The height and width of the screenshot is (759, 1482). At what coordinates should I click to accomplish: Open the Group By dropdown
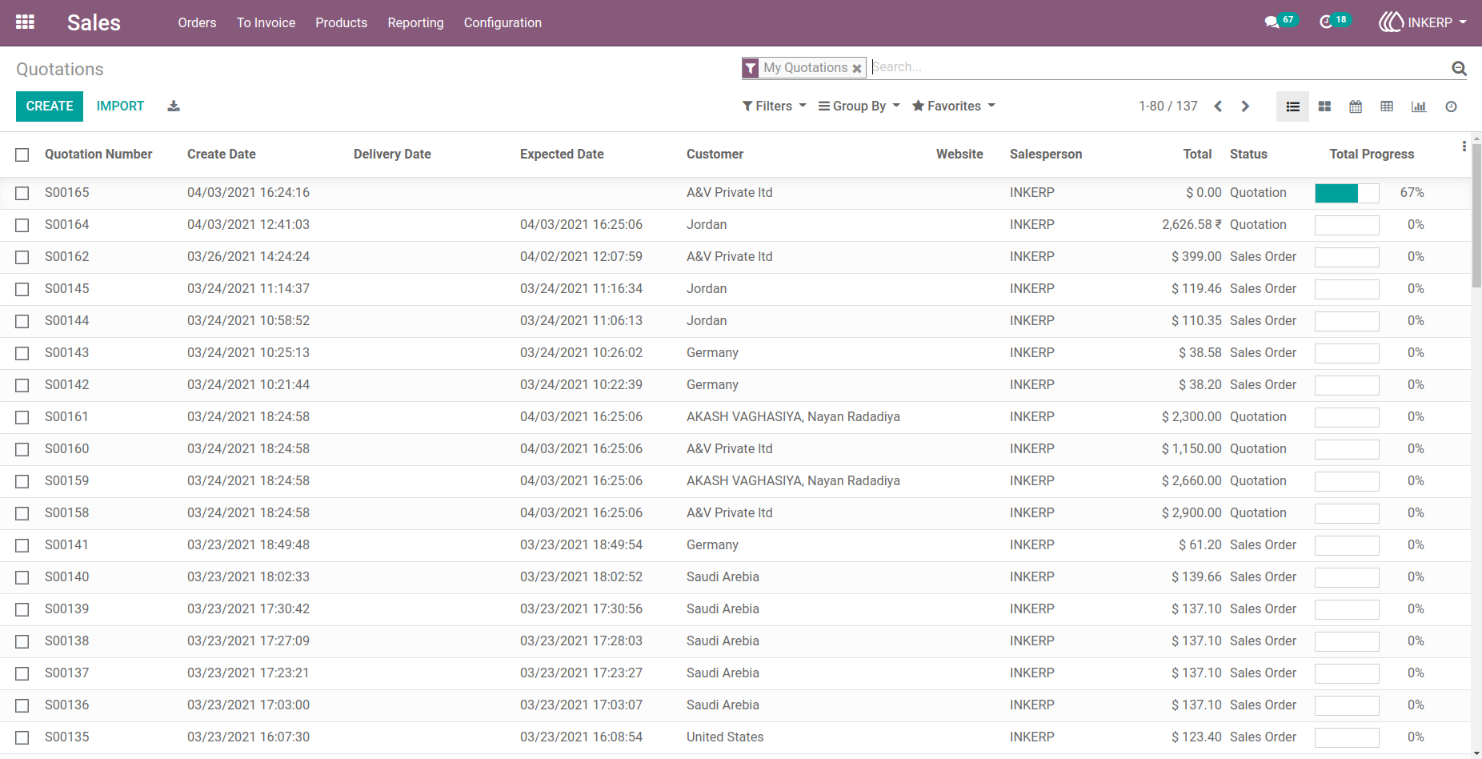click(x=859, y=106)
